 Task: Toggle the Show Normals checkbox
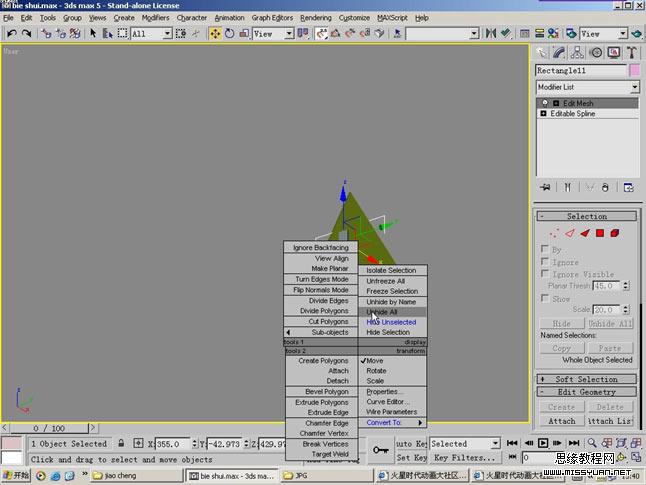(545, 298)
